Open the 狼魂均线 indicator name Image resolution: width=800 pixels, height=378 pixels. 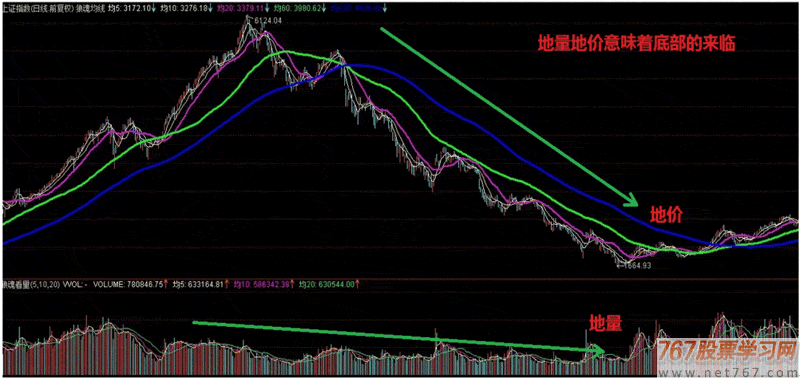(90, 8)
